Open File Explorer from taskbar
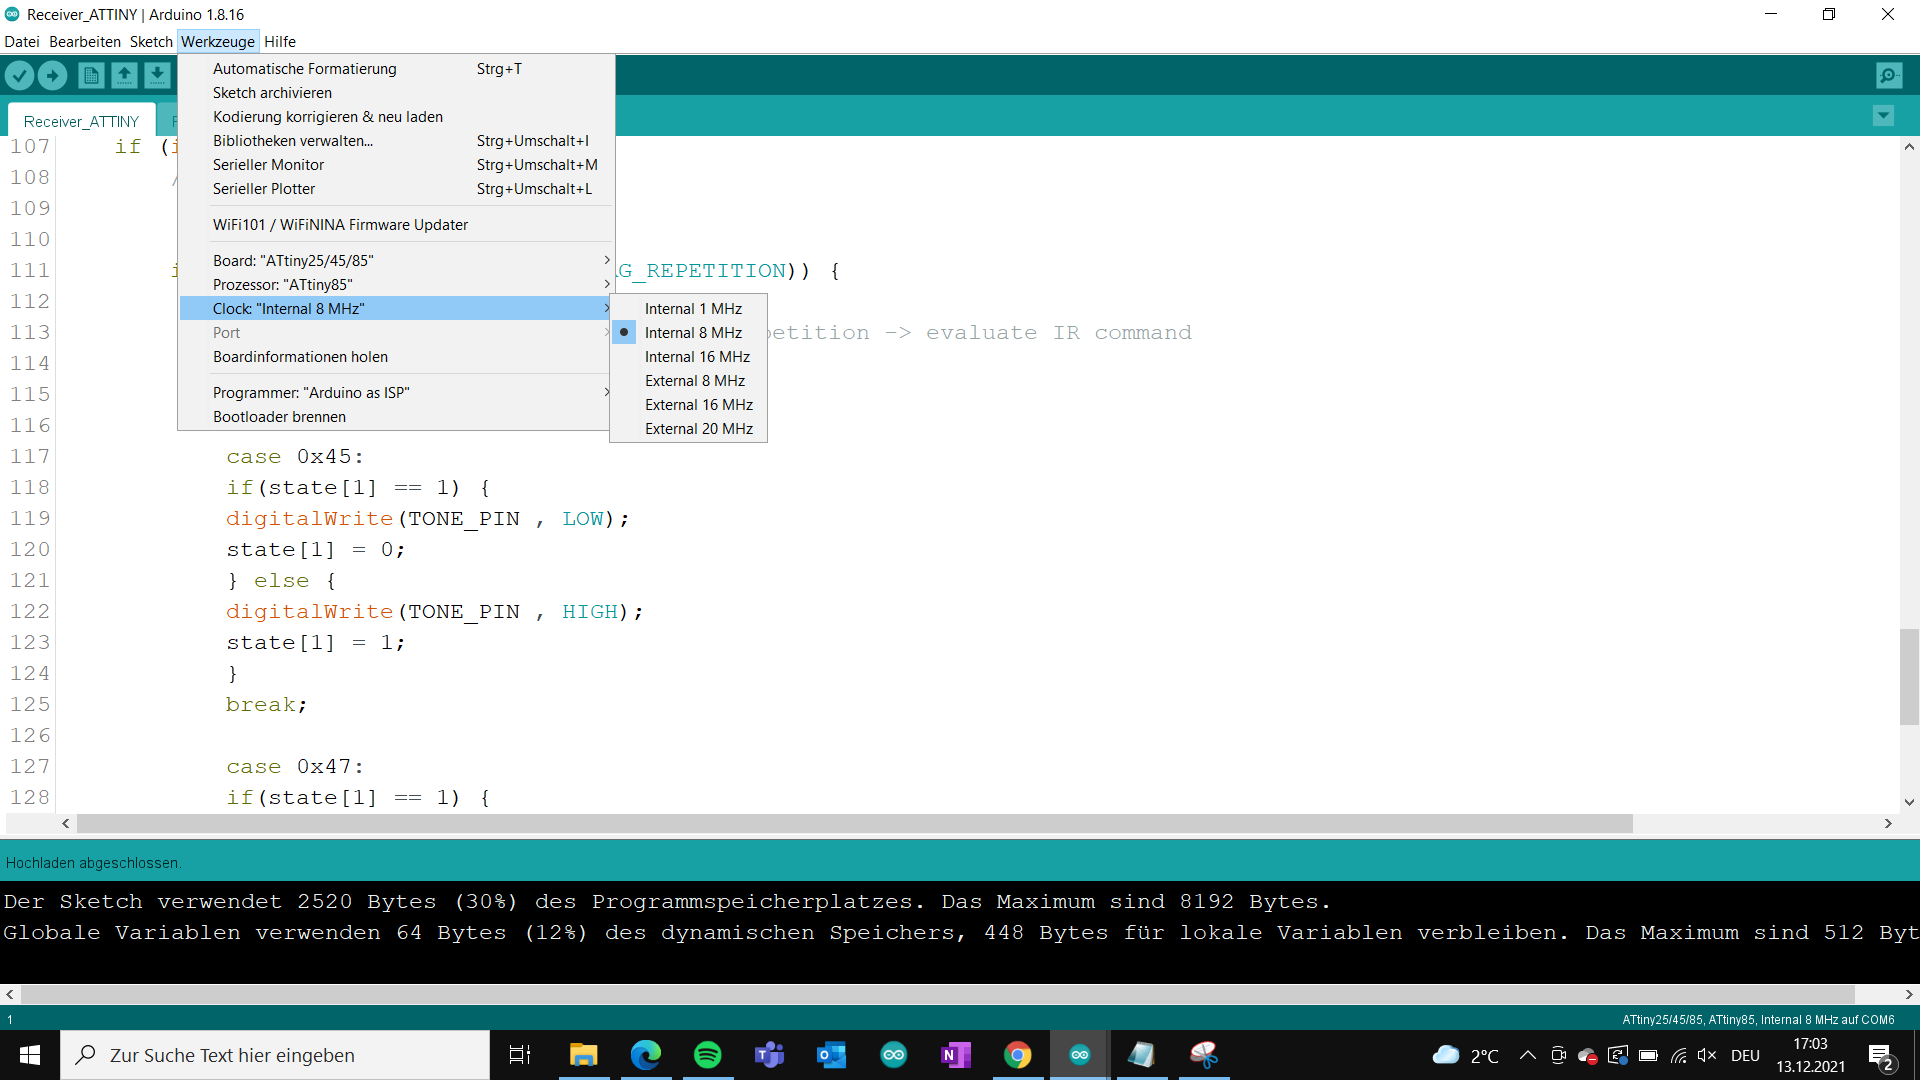This screenshot has height=1080, width=1920. tap(583, 1055)
